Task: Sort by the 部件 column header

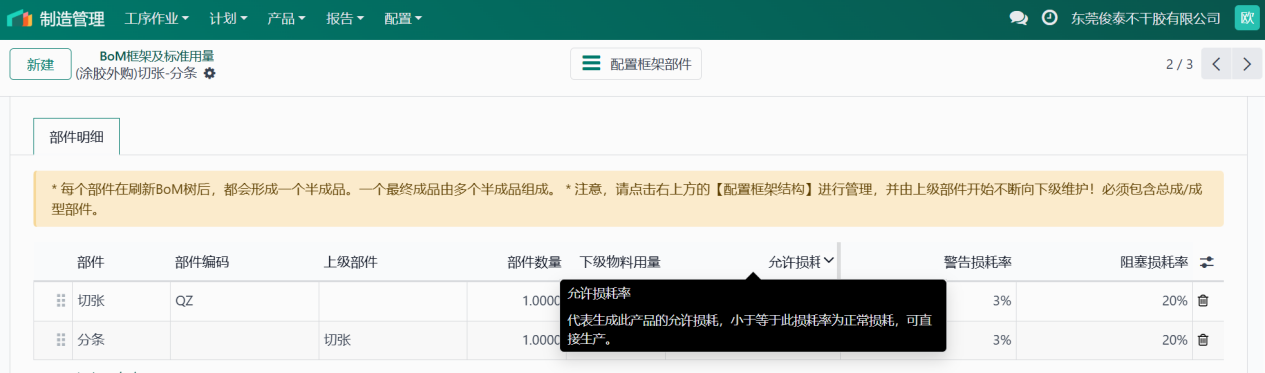Action: [x=91, y=262]
